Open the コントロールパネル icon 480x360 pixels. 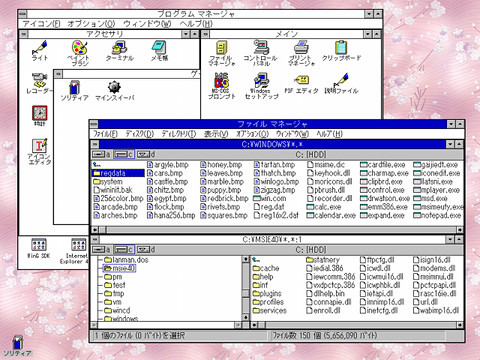point(261,47)
